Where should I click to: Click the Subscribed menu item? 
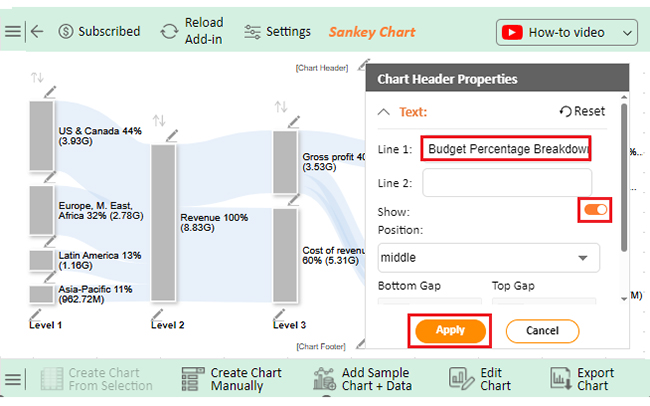click(x=99, y=31)
